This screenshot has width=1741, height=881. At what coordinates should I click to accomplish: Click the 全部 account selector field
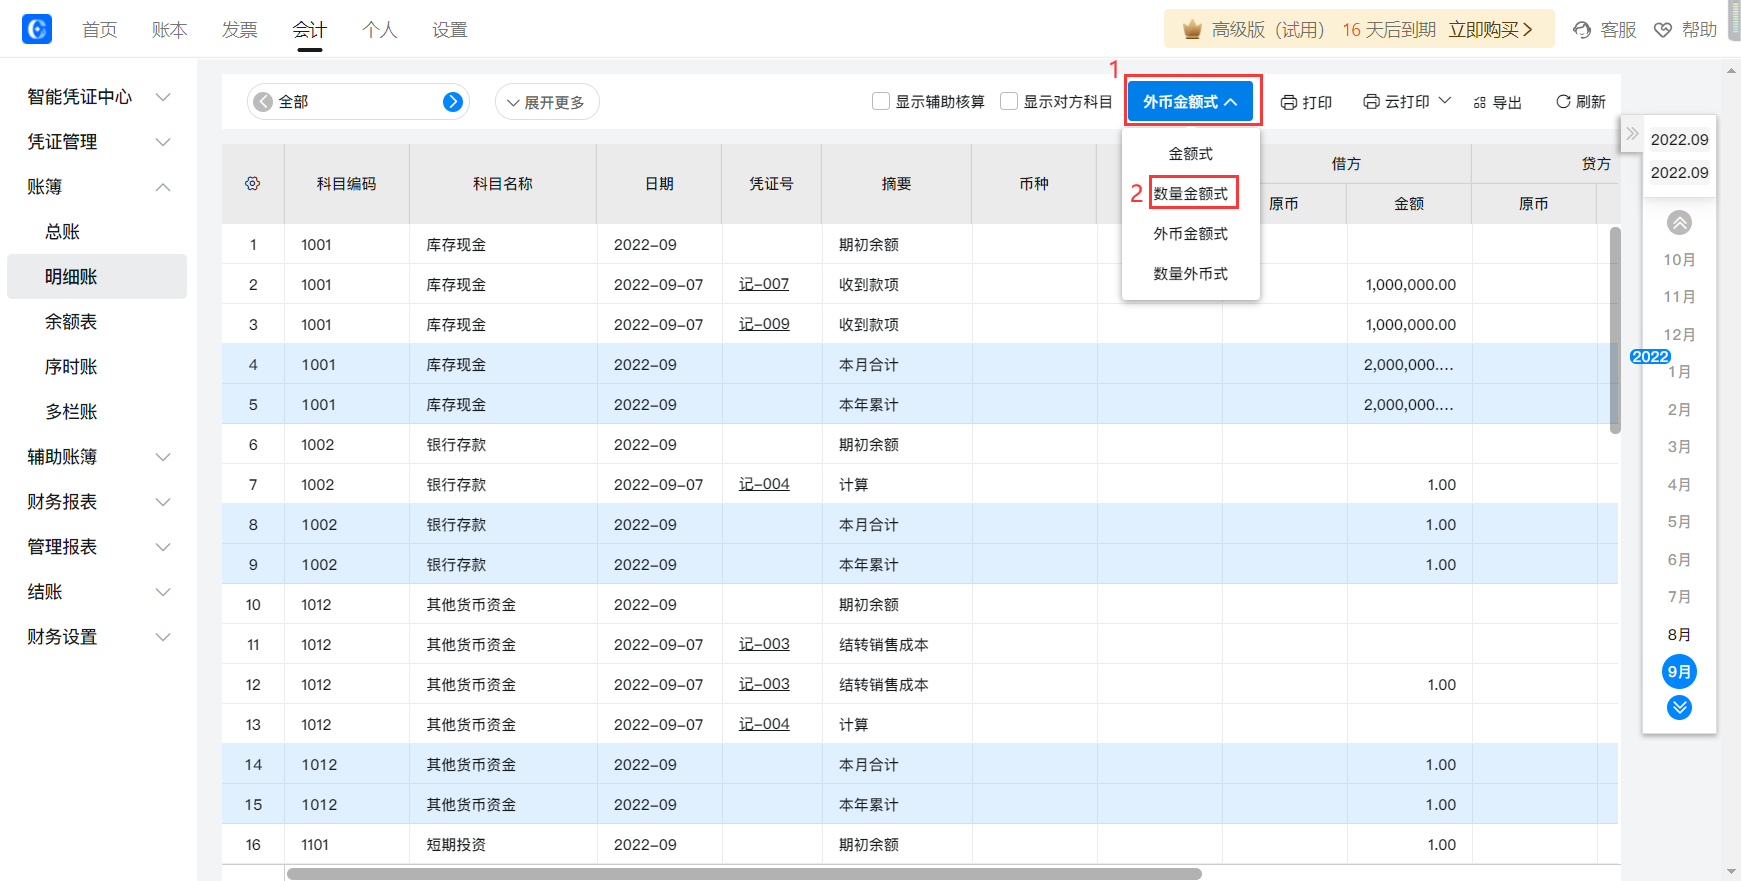click(x=358, y=101)
